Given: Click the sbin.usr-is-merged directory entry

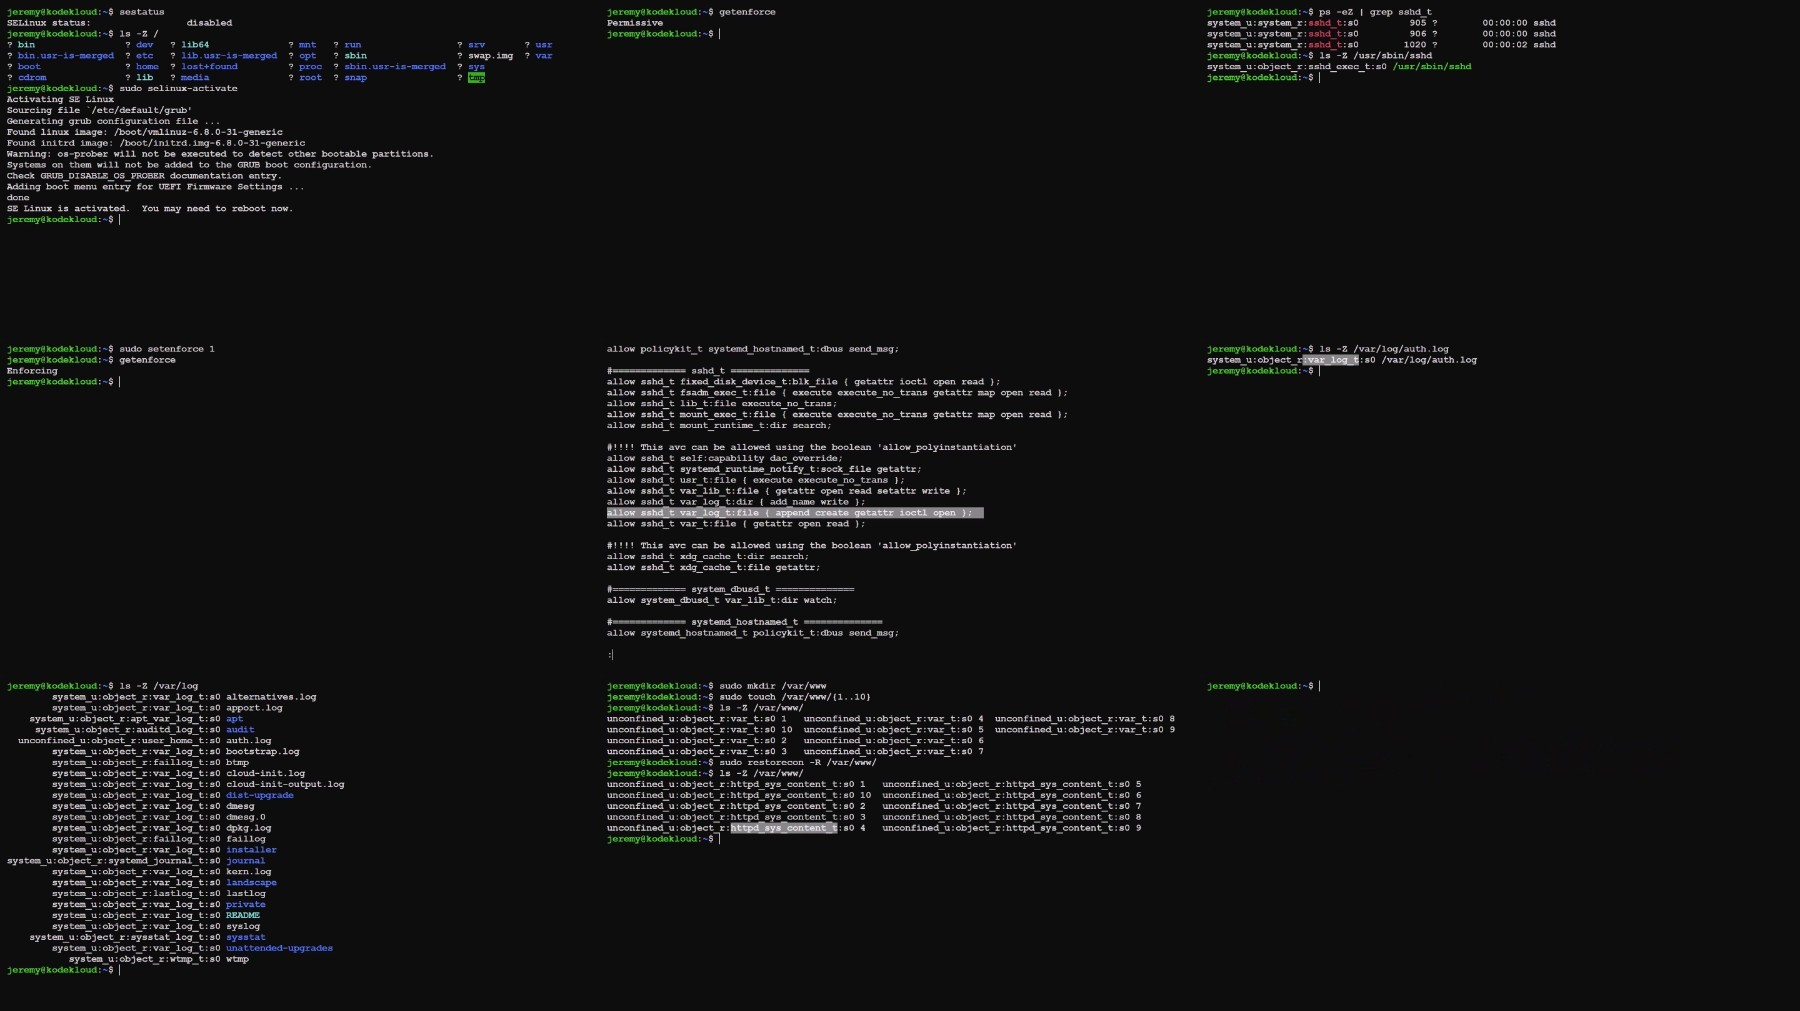Looking at the screenshot, I should pos(395,67).
